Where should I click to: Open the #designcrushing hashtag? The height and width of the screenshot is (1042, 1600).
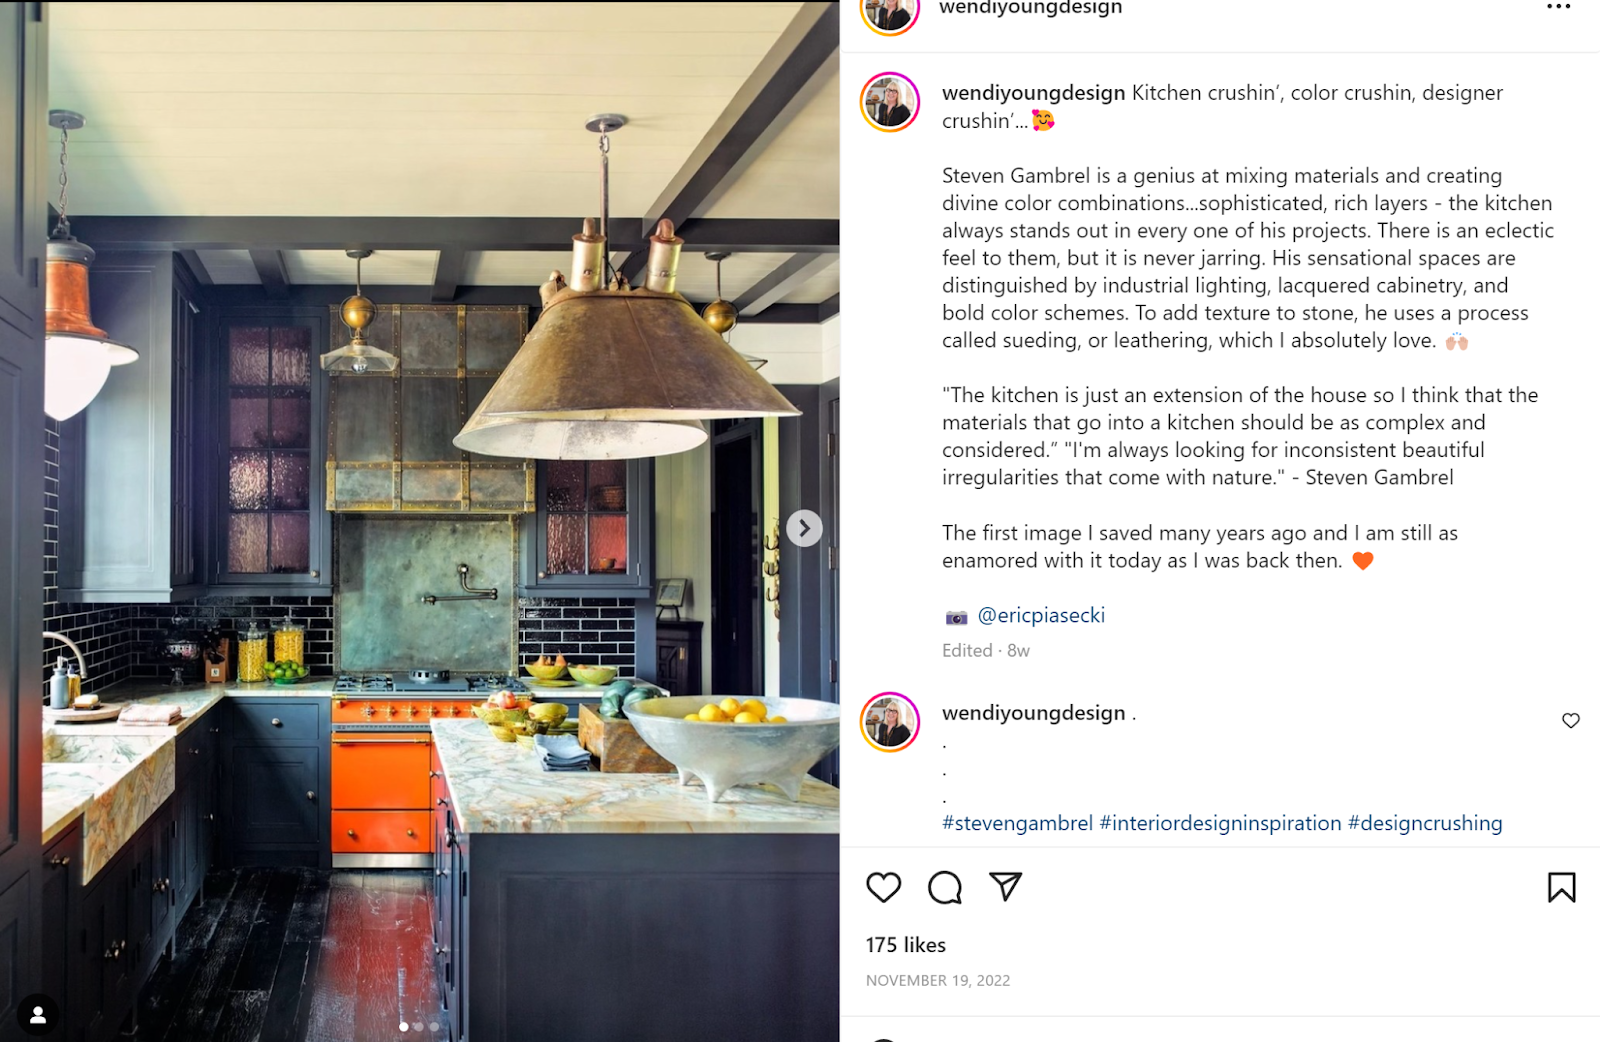(1425, 823)
